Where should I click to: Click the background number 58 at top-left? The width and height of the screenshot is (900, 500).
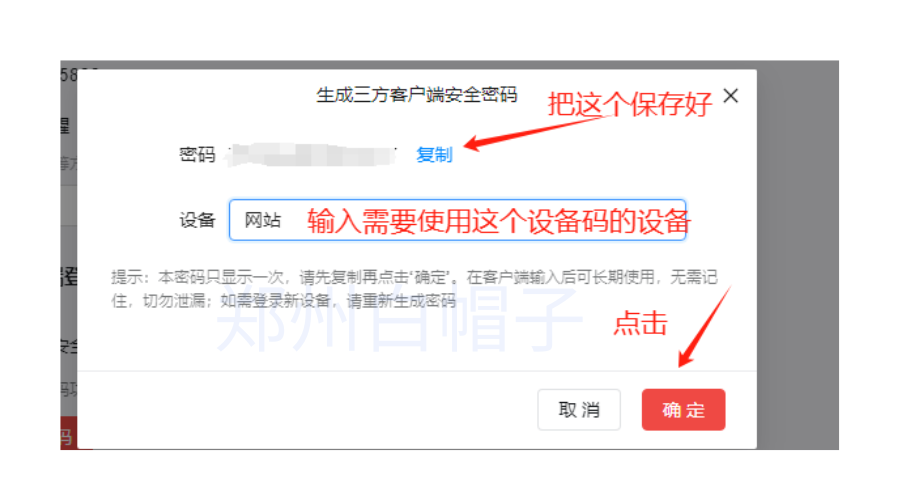click(x=69, y=75)
